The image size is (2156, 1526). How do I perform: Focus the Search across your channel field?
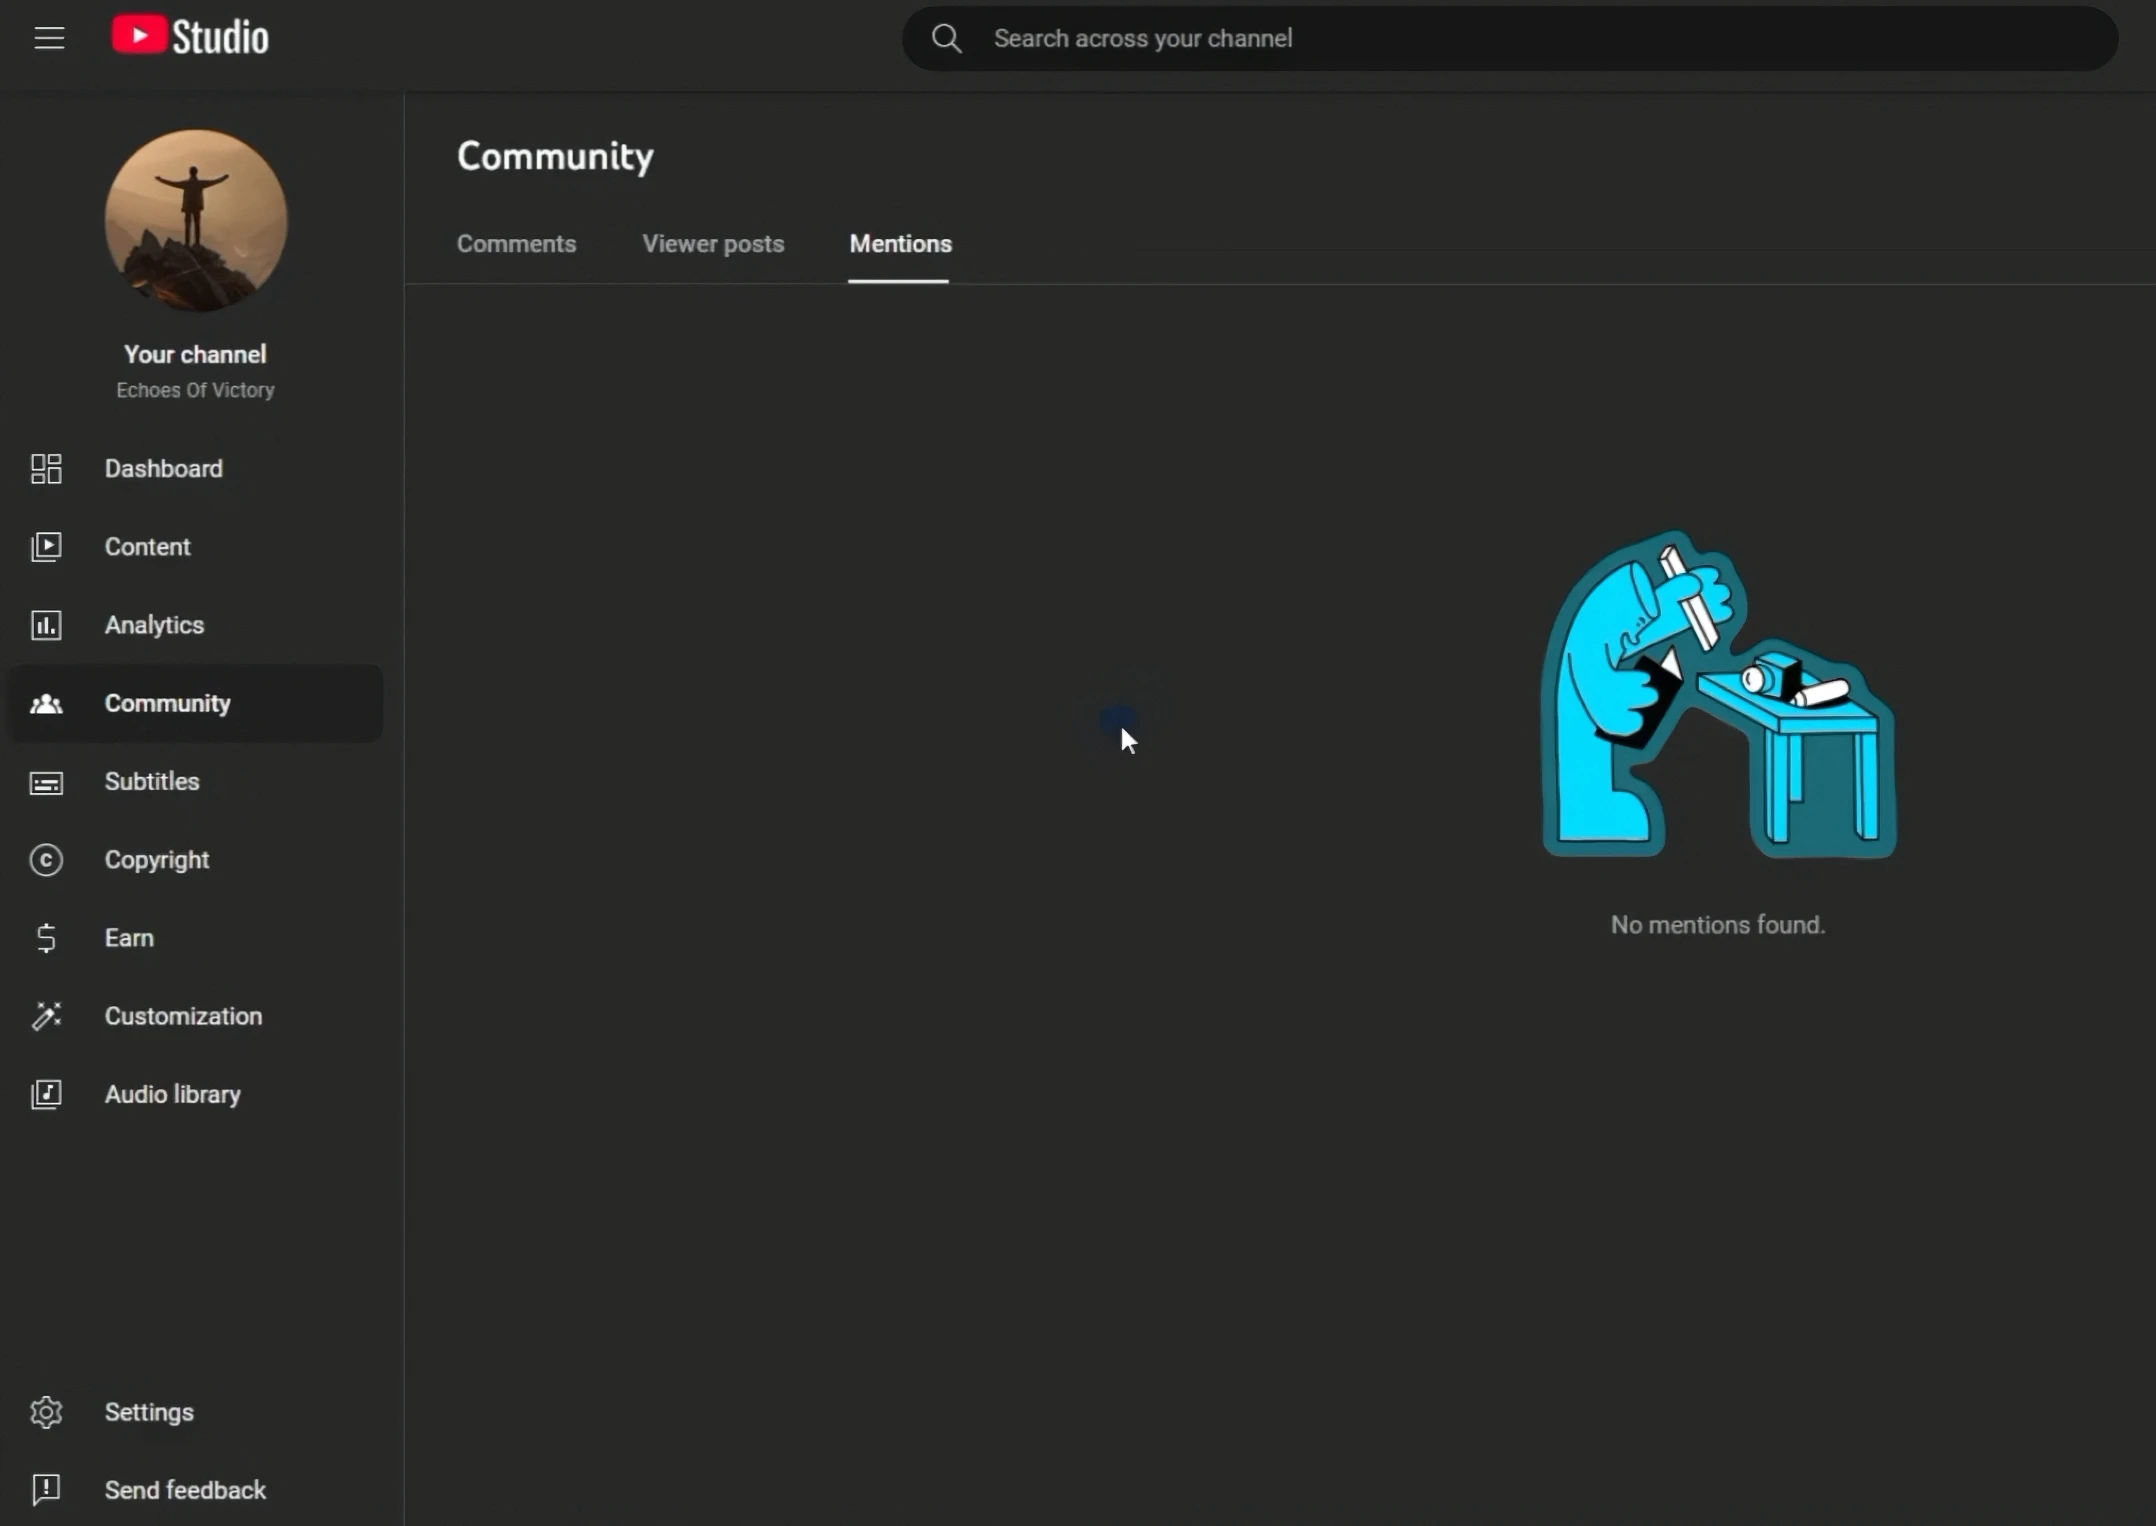pyautogui.click(x=1510, y=39)
